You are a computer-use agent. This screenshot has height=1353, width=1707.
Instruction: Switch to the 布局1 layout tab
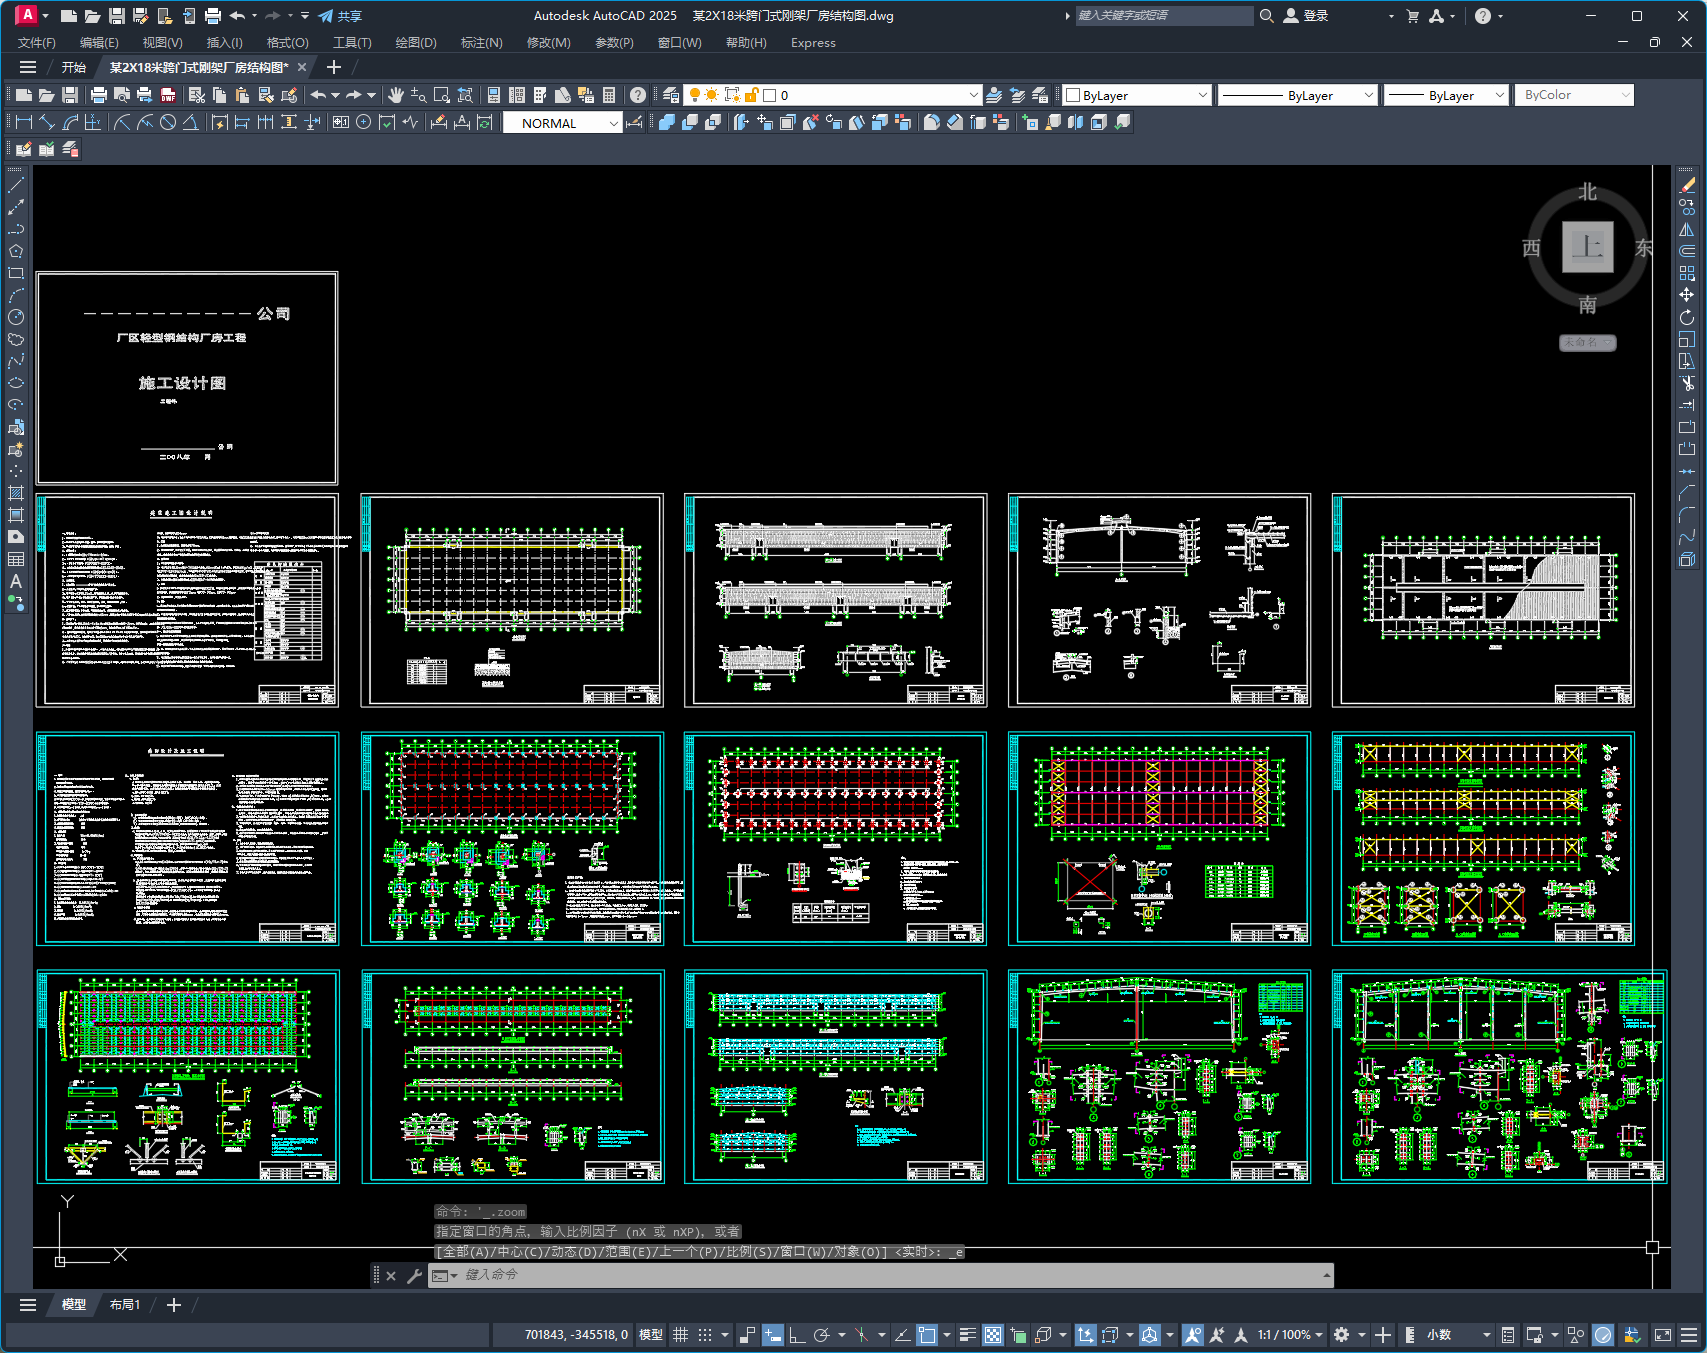coord(125,1305)
